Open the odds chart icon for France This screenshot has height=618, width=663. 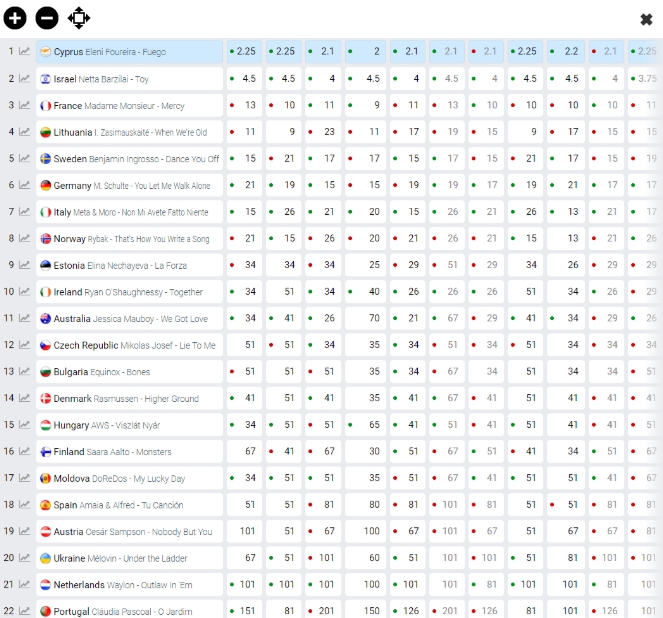pyautogui.click(x=25, y=105)
